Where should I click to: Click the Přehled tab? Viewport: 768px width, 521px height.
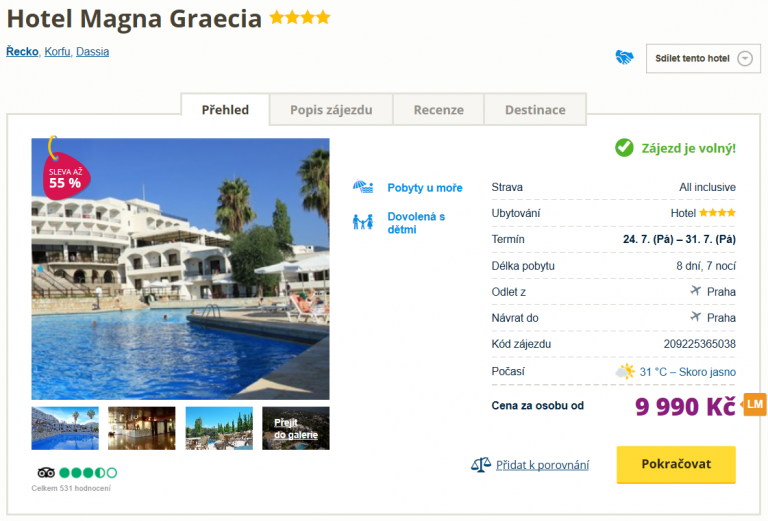point(225,110)
